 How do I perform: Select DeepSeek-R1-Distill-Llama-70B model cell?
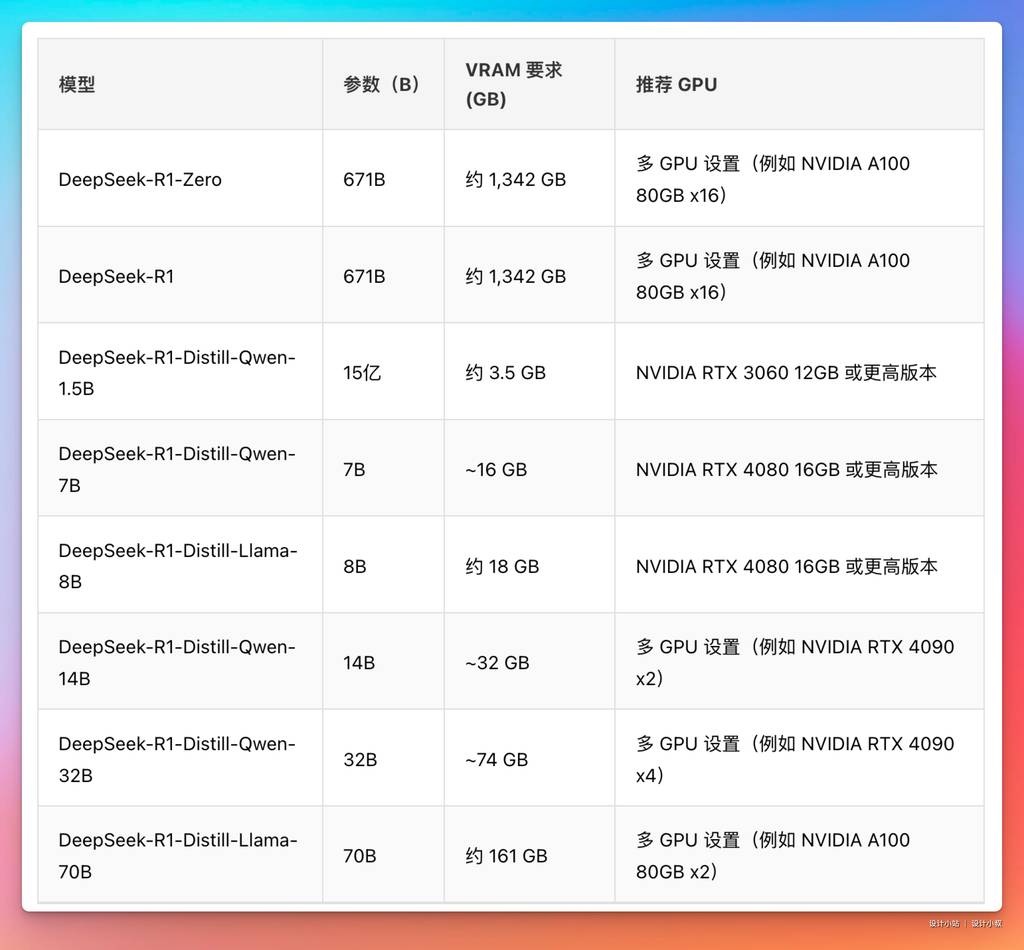pos(178,856)
